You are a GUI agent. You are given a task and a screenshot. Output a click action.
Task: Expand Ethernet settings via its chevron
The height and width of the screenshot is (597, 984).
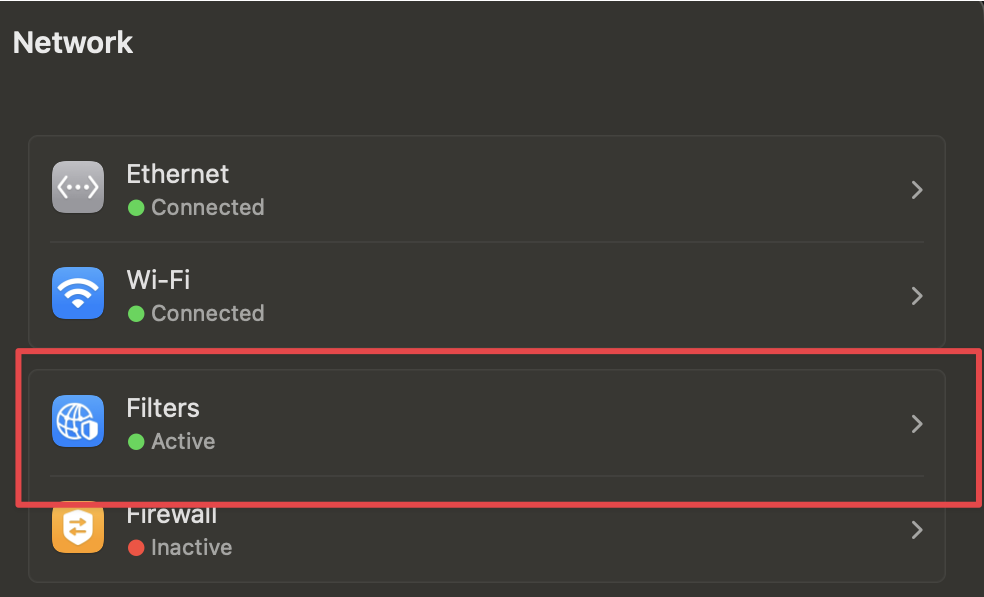(917, 190)
